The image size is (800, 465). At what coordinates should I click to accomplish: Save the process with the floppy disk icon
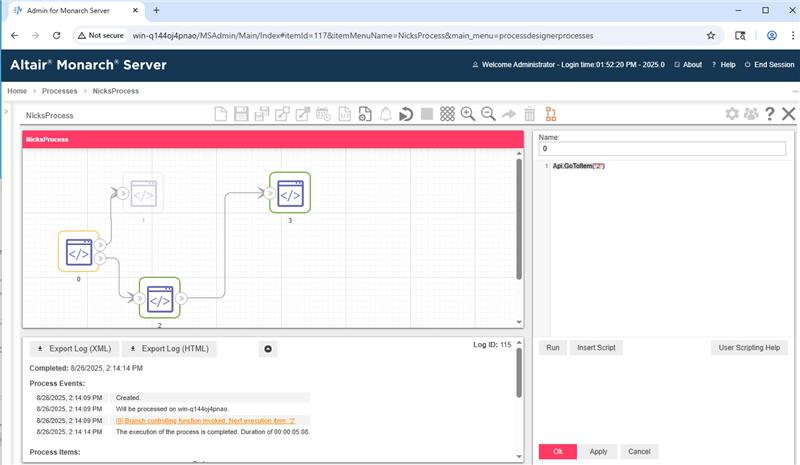coord(241,114)
